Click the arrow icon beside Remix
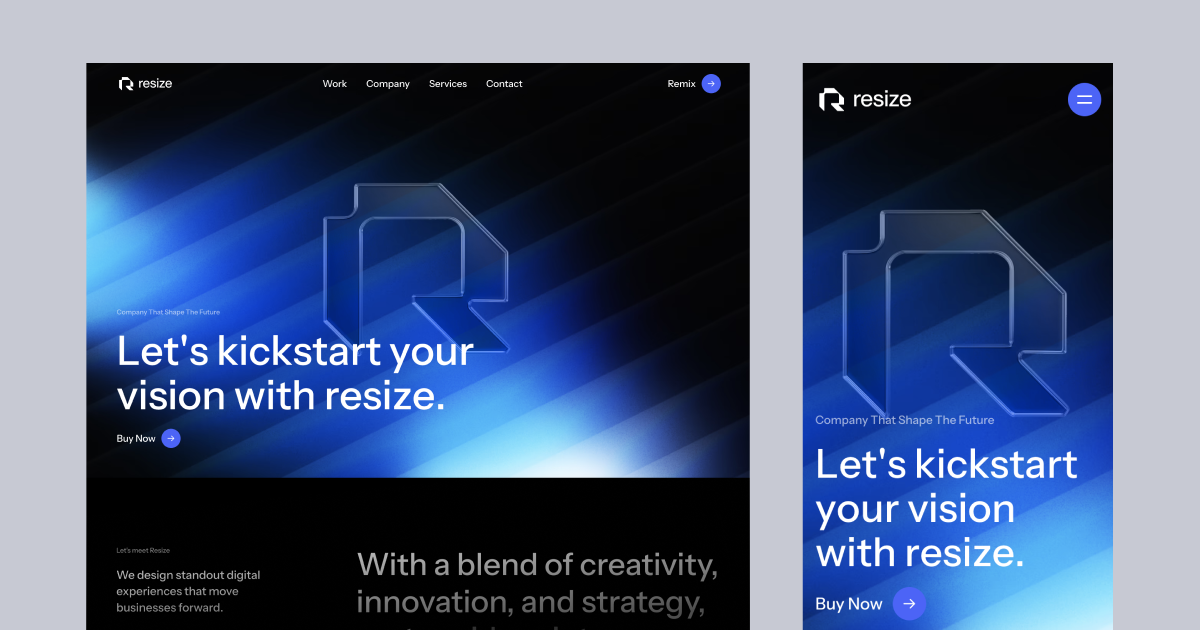Viewport: 1200px width, 630px height. coord(711,84)
